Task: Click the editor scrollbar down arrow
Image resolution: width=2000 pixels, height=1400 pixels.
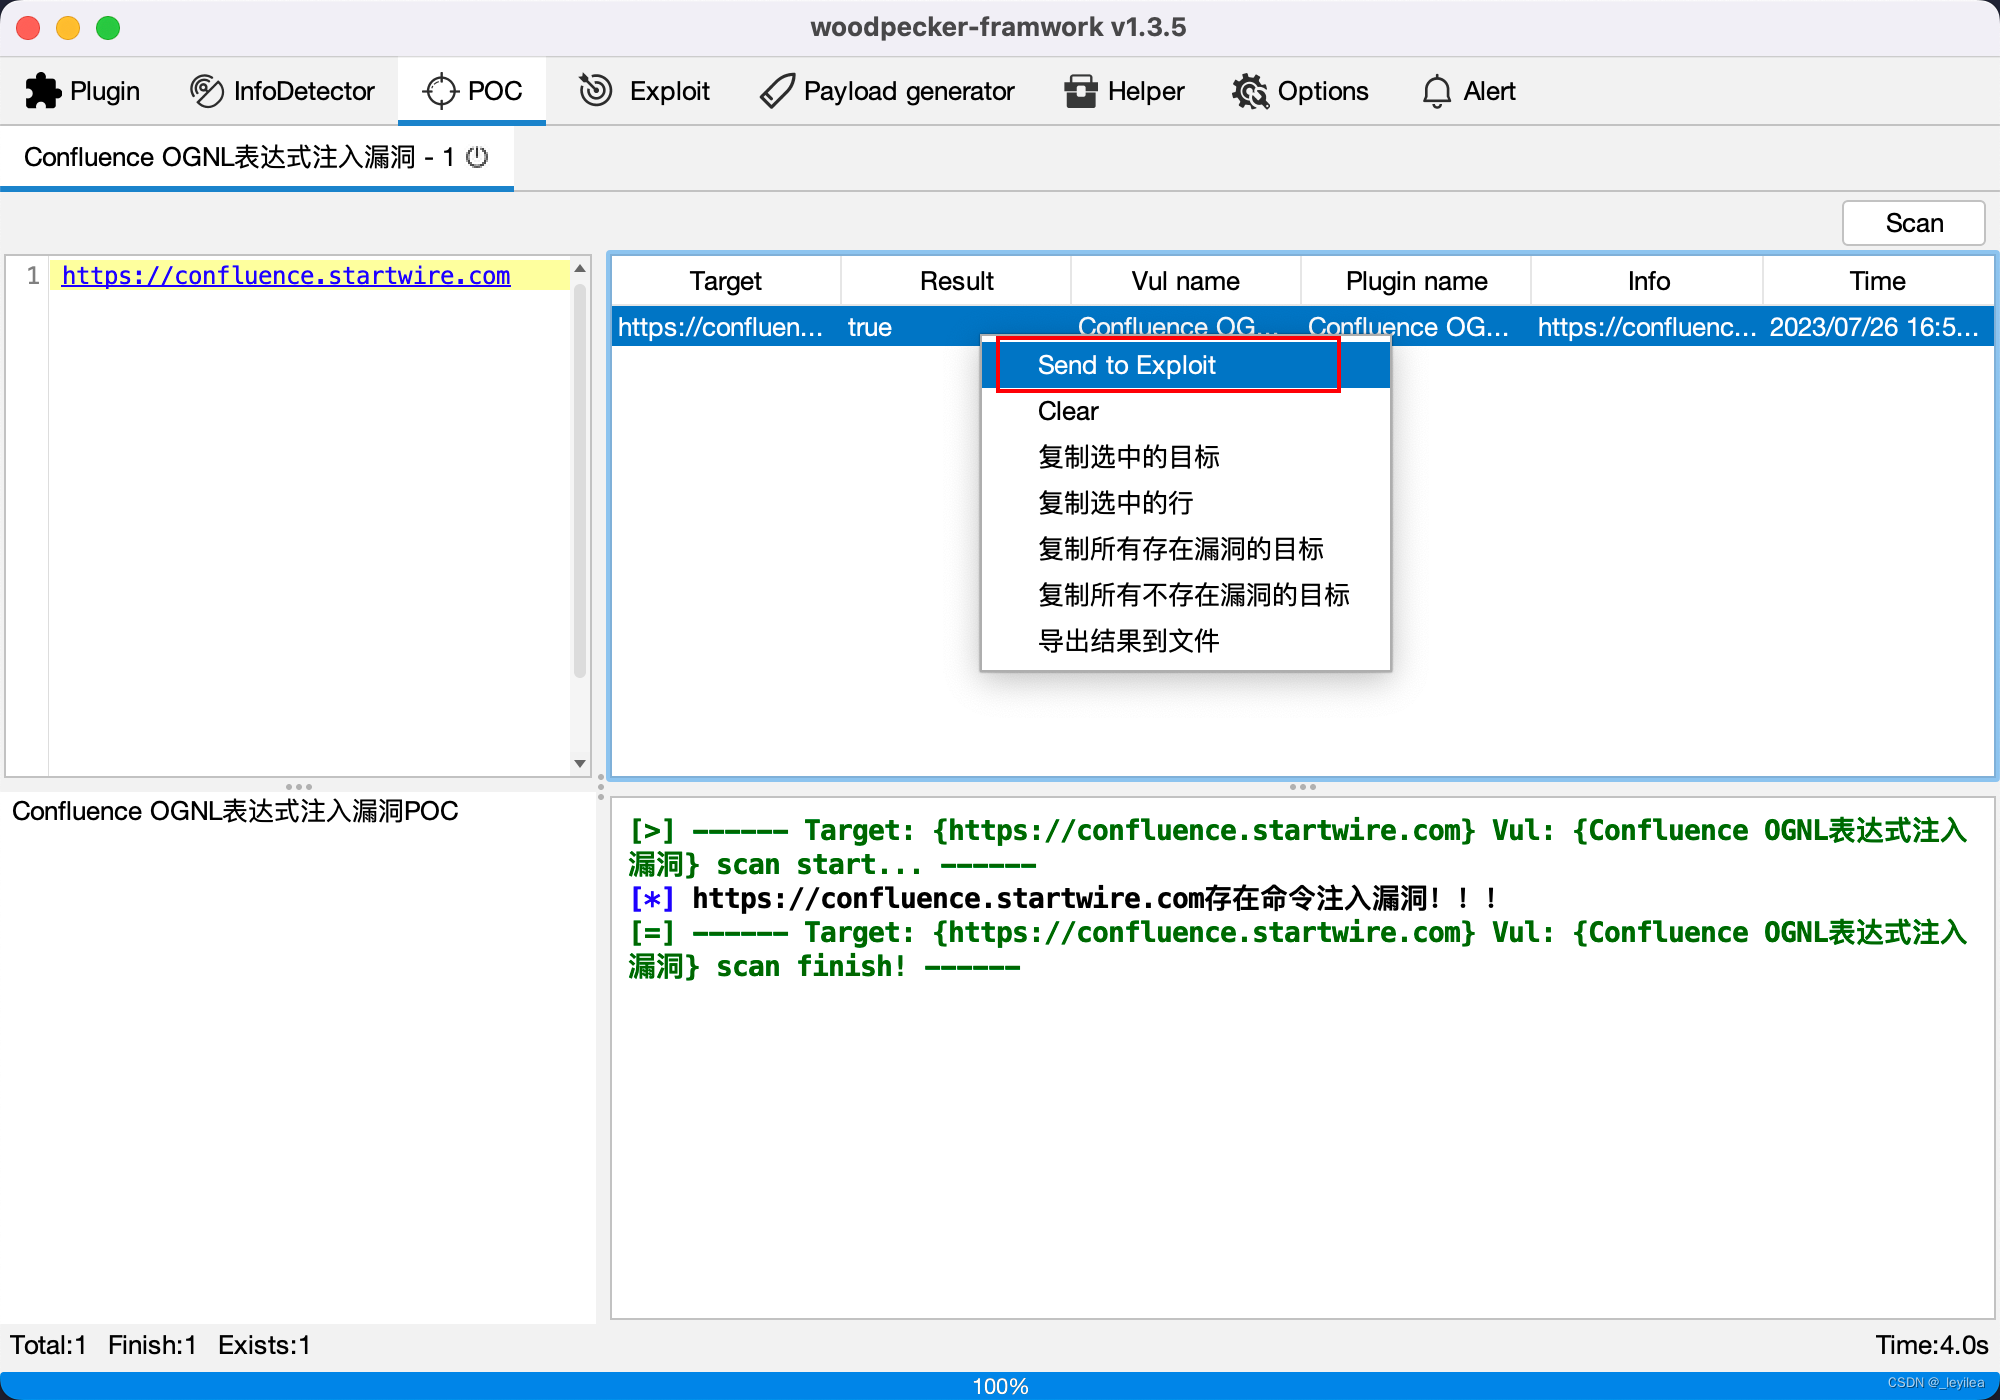Action: pos(580,762)
